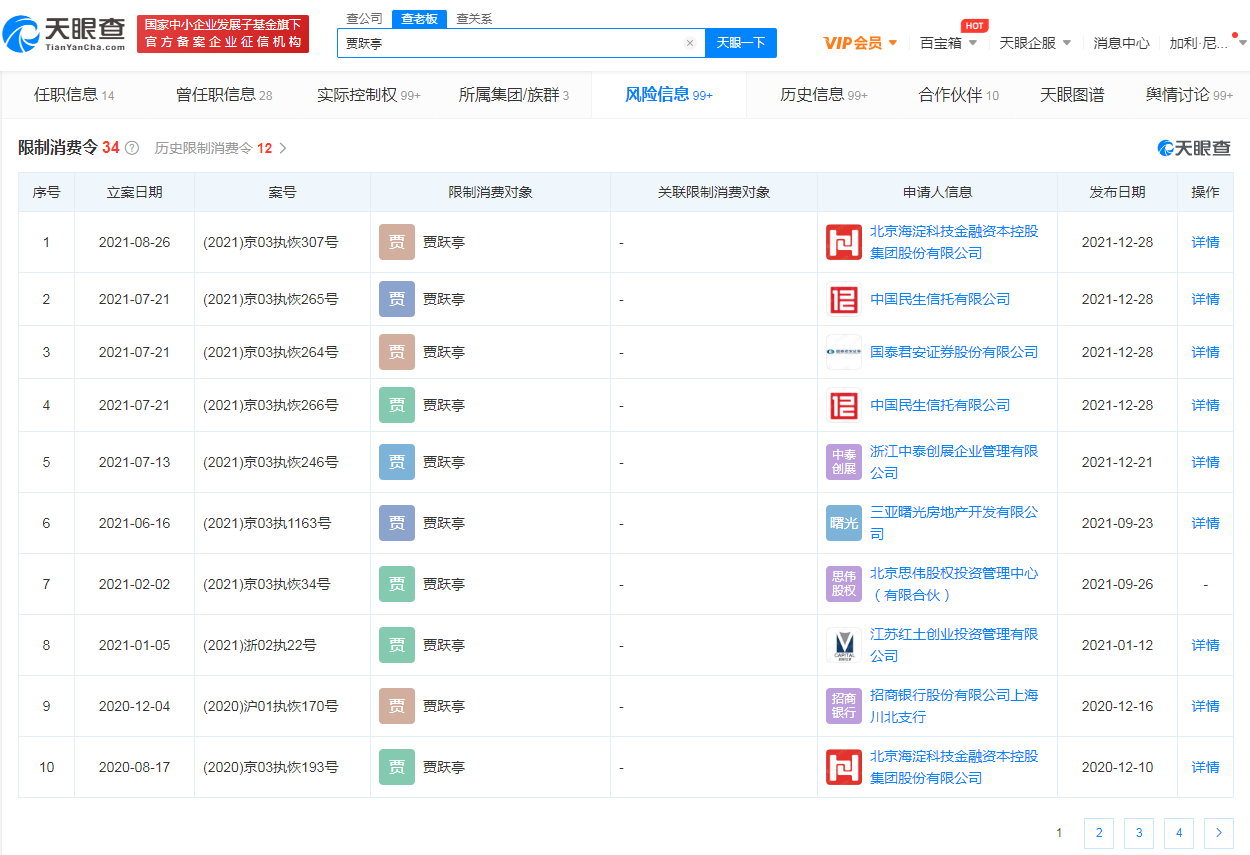Click the 贾 avatar in row 8
Viewport: 1250px width, 855px height.
pyautogui.click(x=397, y=645)
